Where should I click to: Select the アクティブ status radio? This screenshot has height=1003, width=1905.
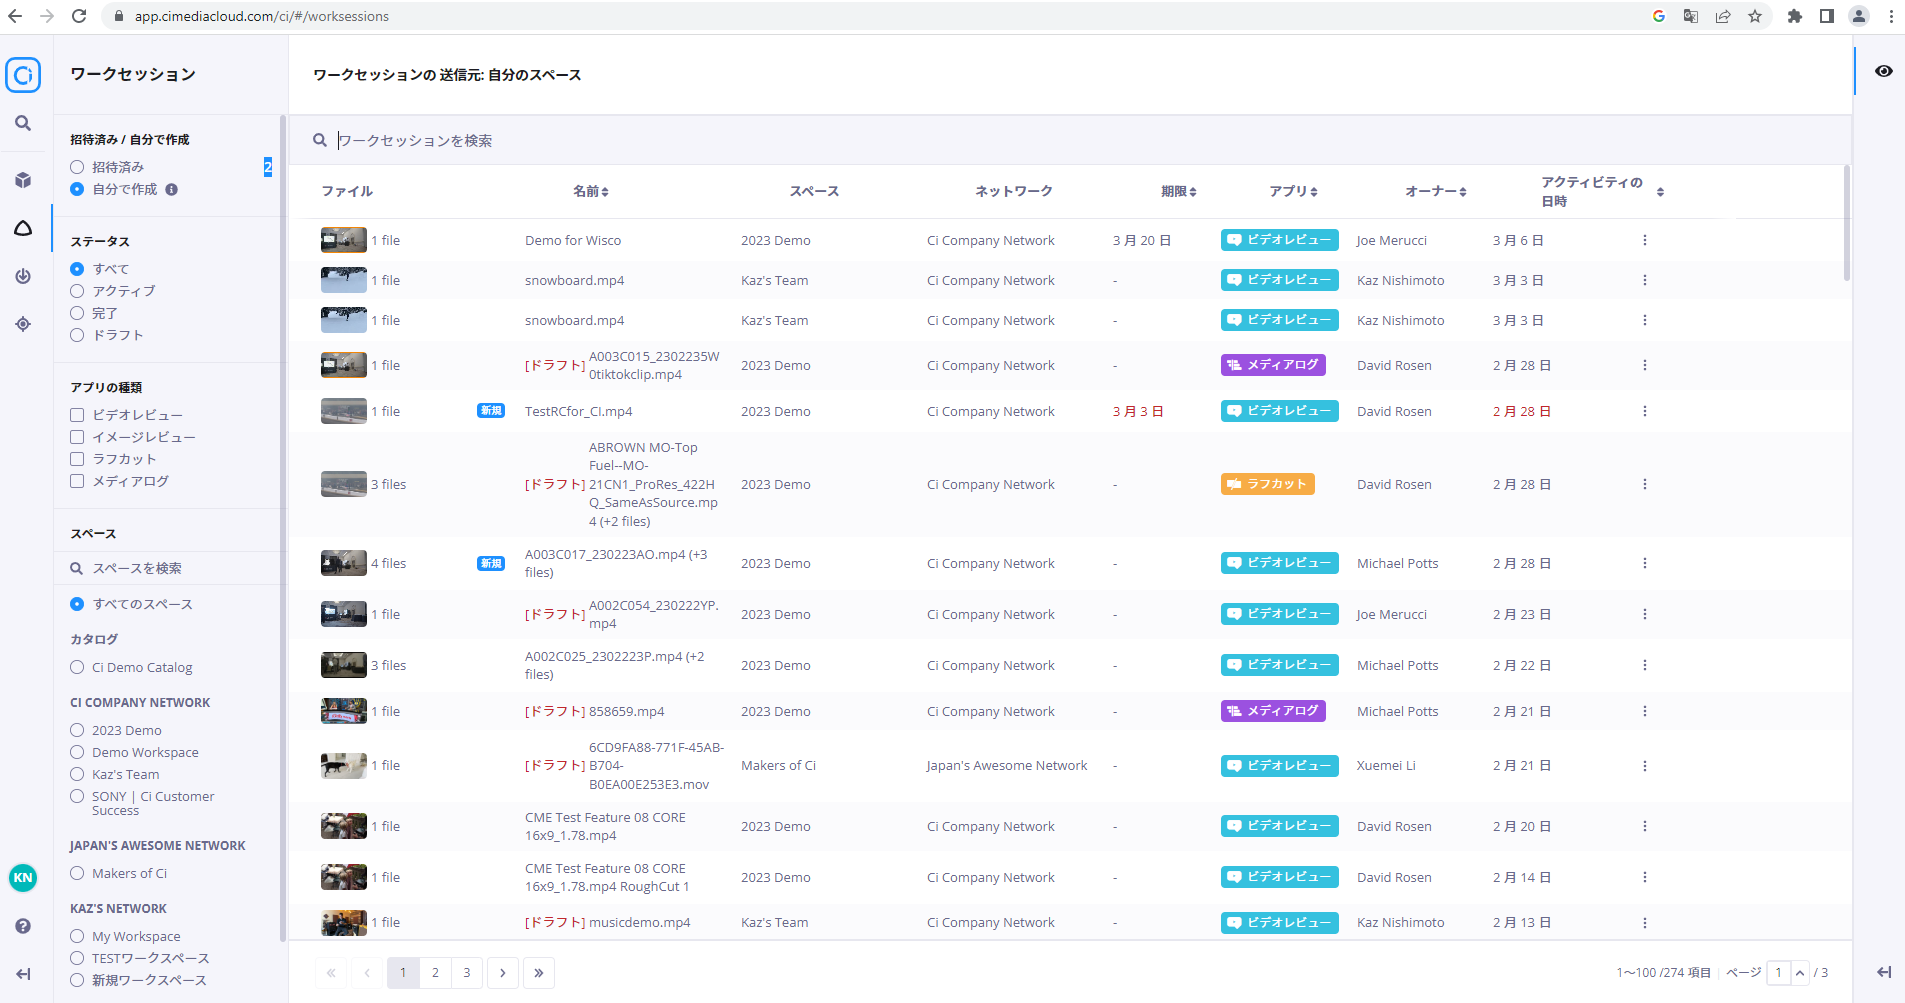[x=77, y=291]
